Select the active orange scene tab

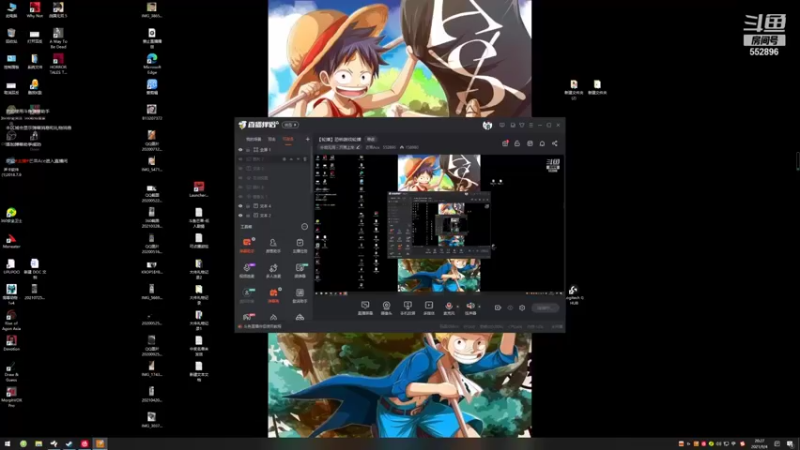pos(288,139)
